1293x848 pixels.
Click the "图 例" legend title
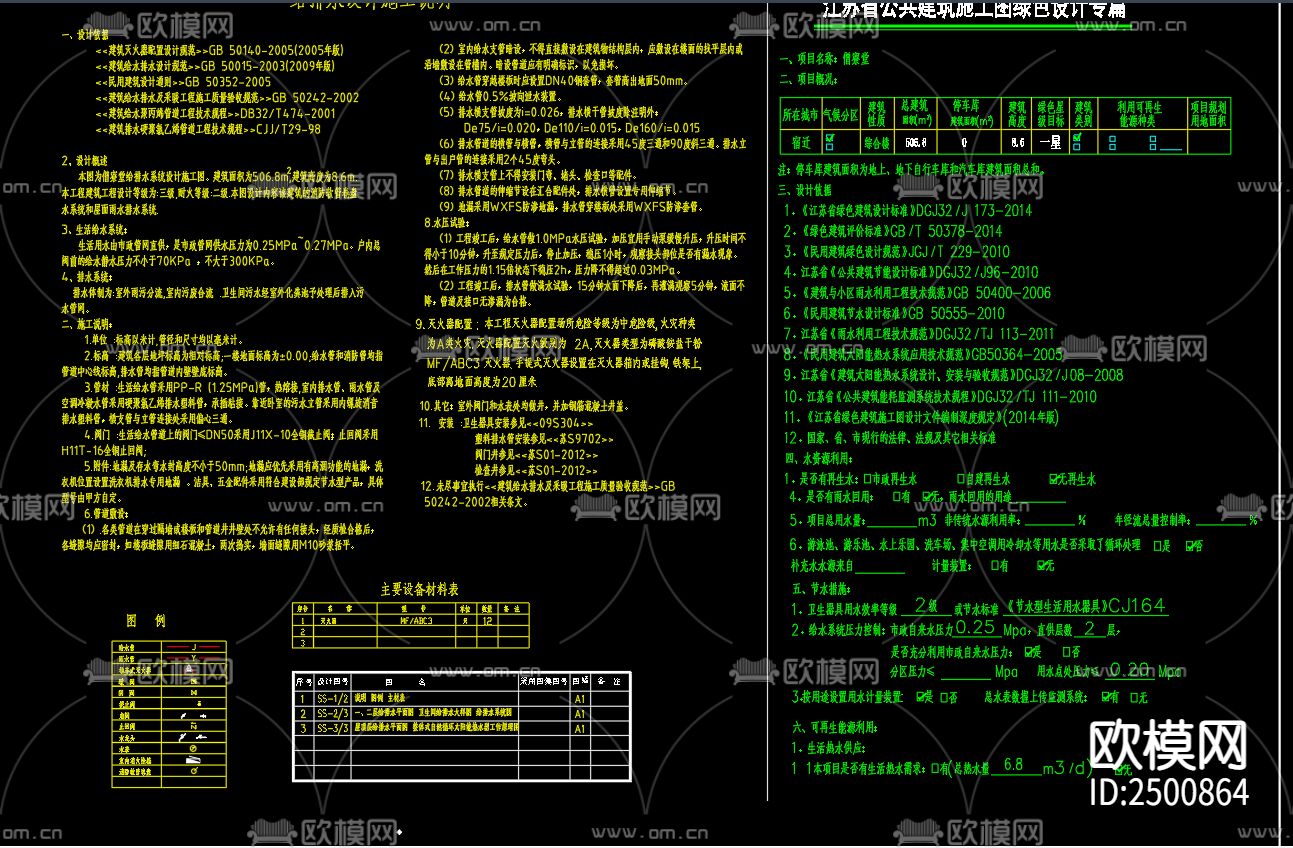coord(146,621)
